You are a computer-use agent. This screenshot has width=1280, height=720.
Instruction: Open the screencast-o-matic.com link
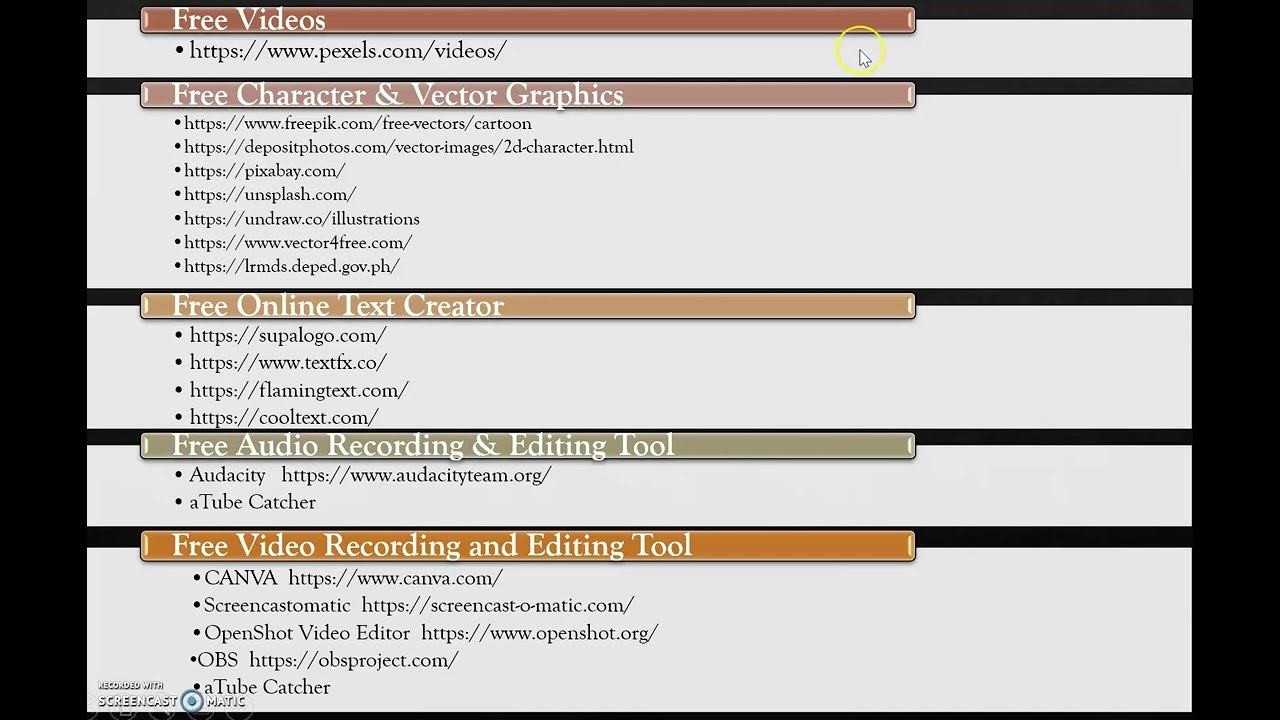pos(498,606)
